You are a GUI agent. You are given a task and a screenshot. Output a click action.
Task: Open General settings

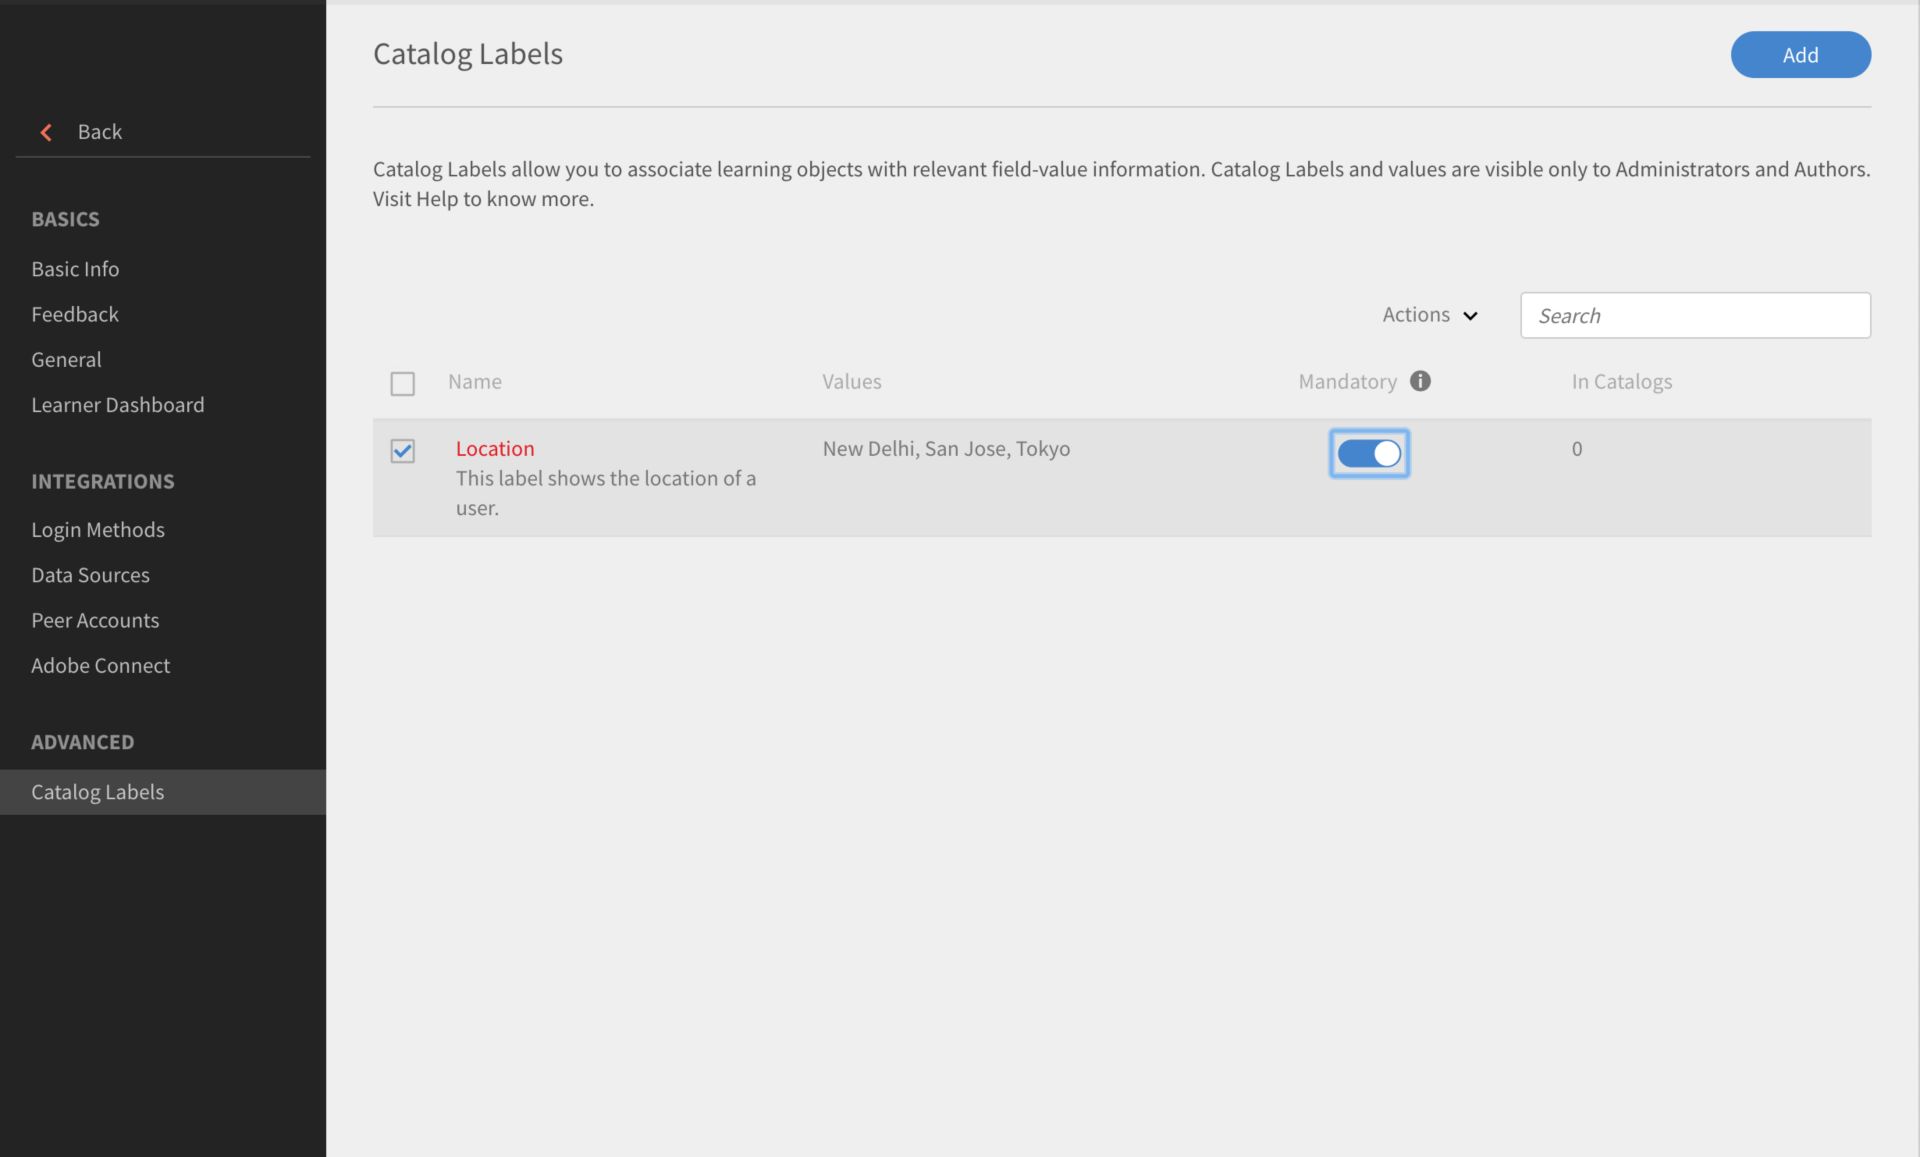(x=66, y=359)
